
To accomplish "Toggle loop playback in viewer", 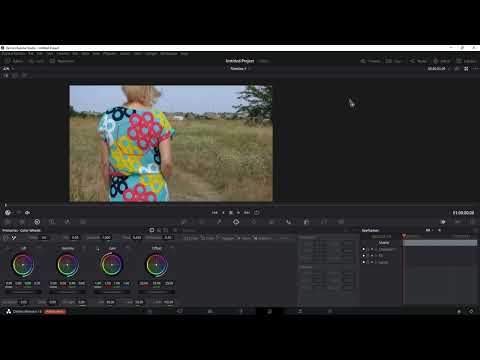I will tap(257, 212).
